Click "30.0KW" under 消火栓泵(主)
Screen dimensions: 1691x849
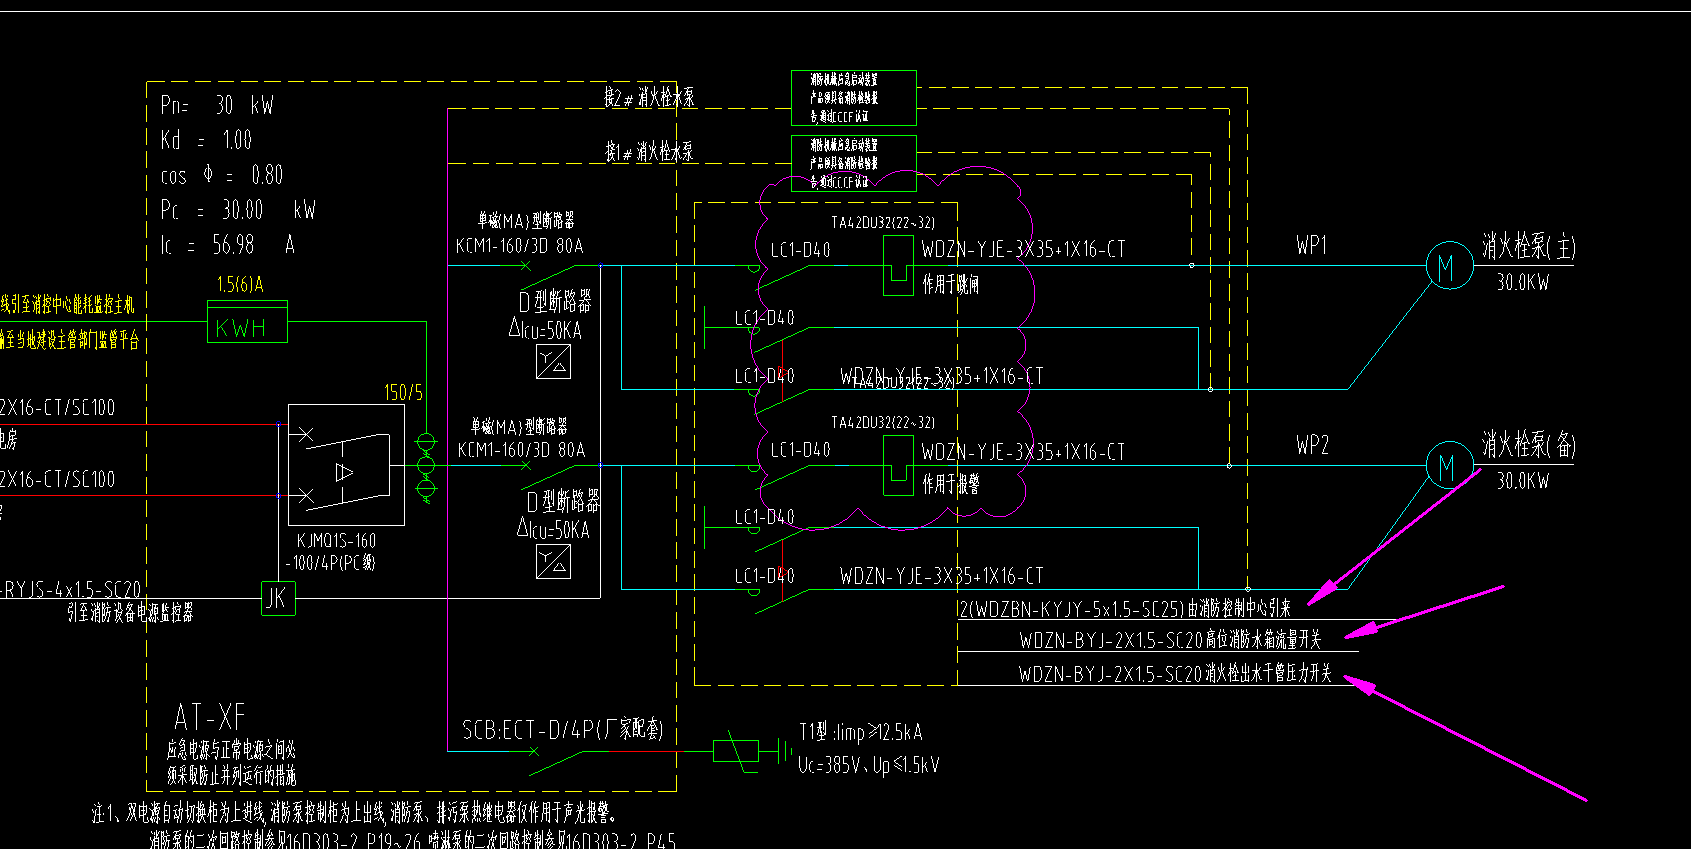click(1523, 283)
